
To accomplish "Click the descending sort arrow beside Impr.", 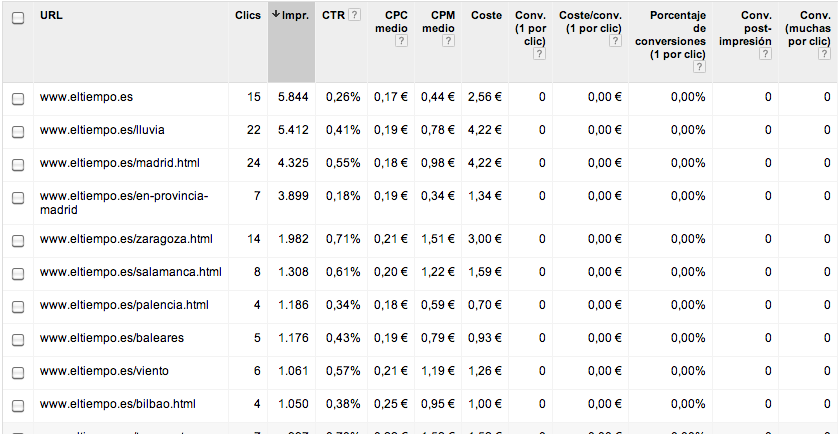I will click(276, 16).
